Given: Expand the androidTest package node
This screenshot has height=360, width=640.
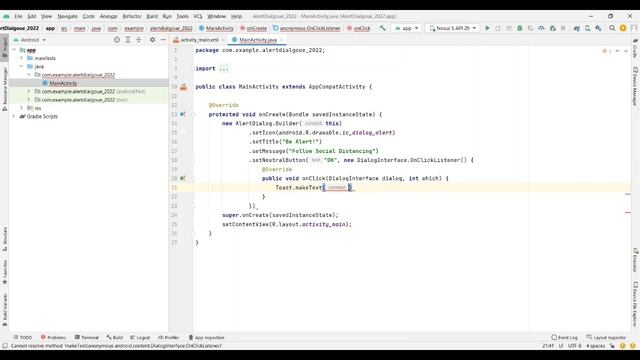Looking at the screenshot, I should (x=29, y=91).
